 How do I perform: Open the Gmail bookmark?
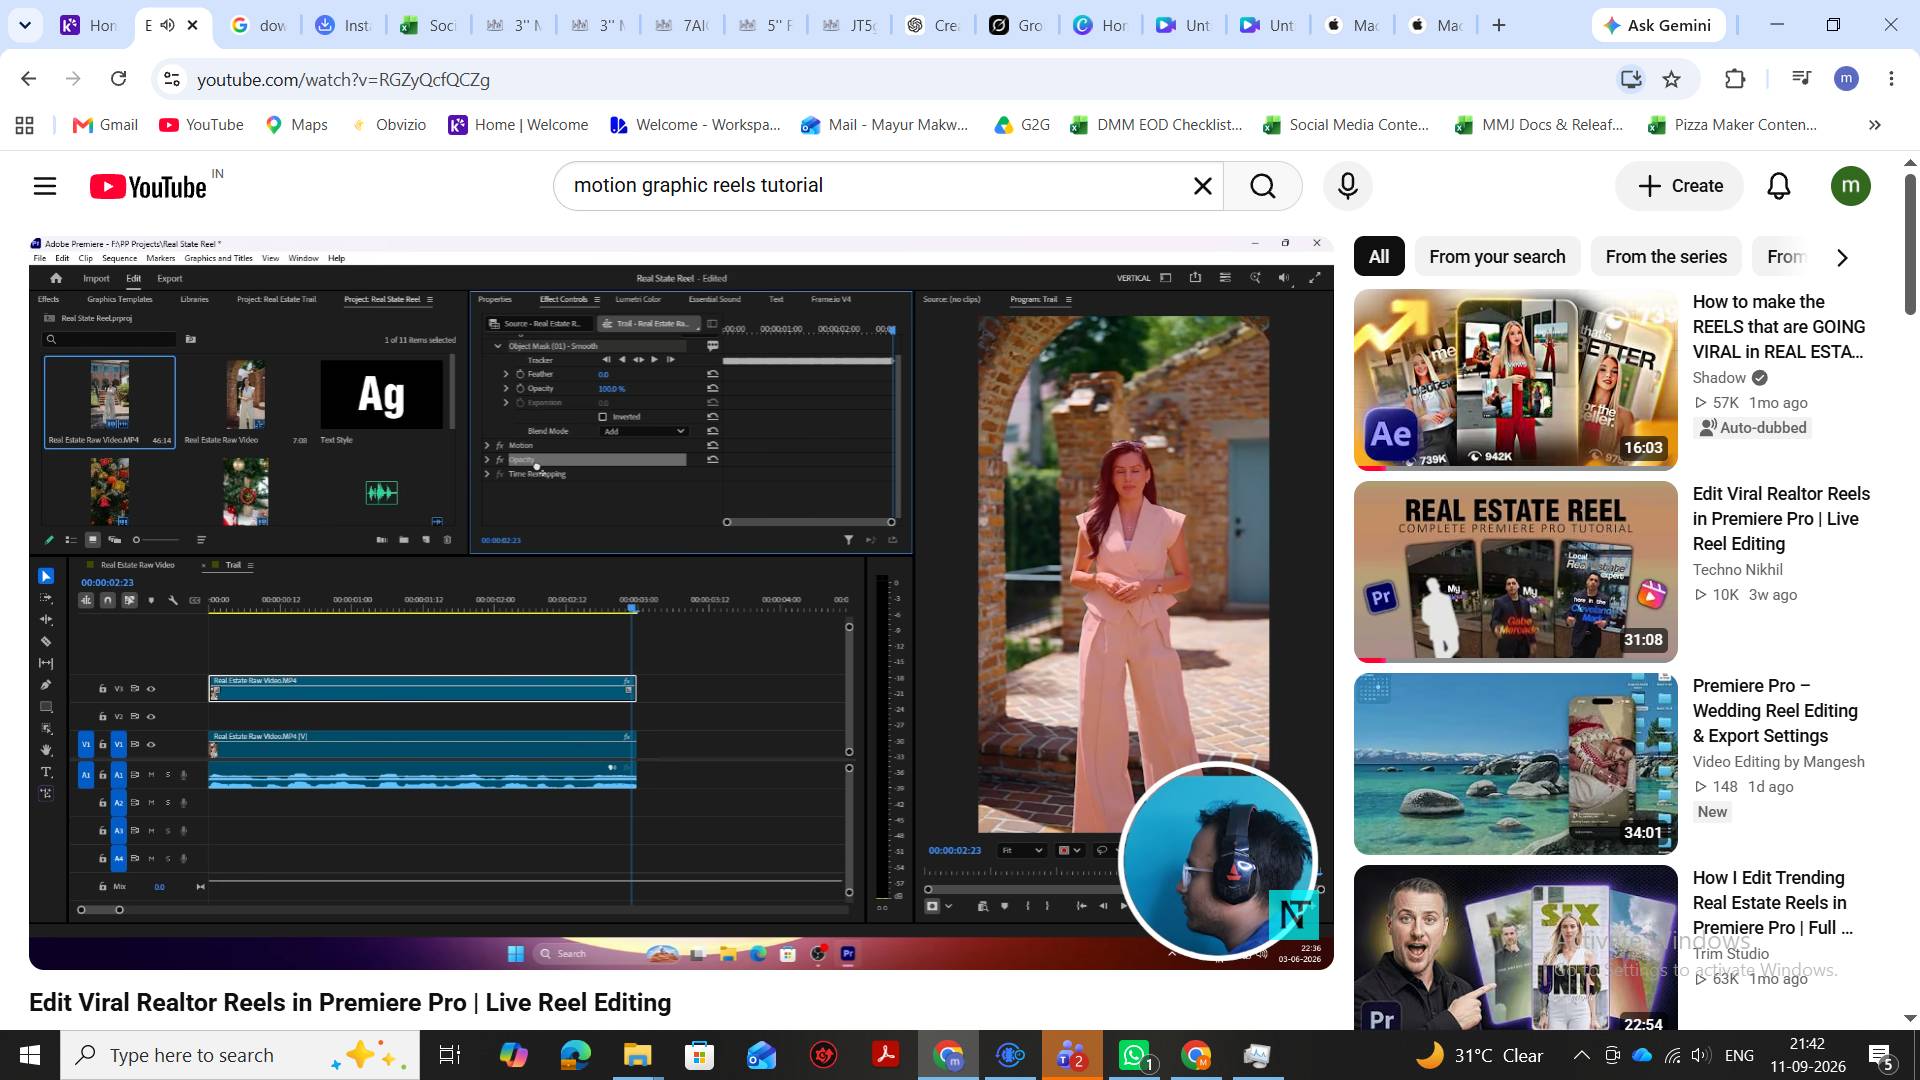[x=105, y=125]
